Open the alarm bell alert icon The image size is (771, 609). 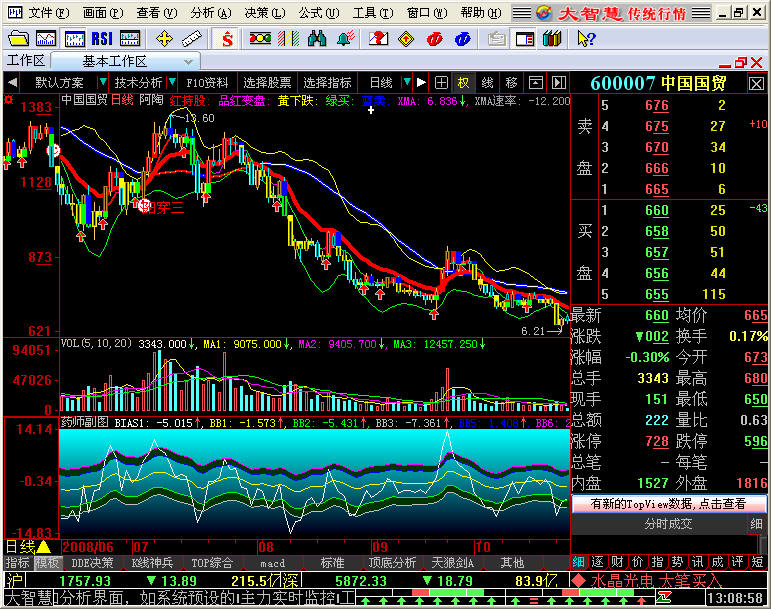click(346, 38)
